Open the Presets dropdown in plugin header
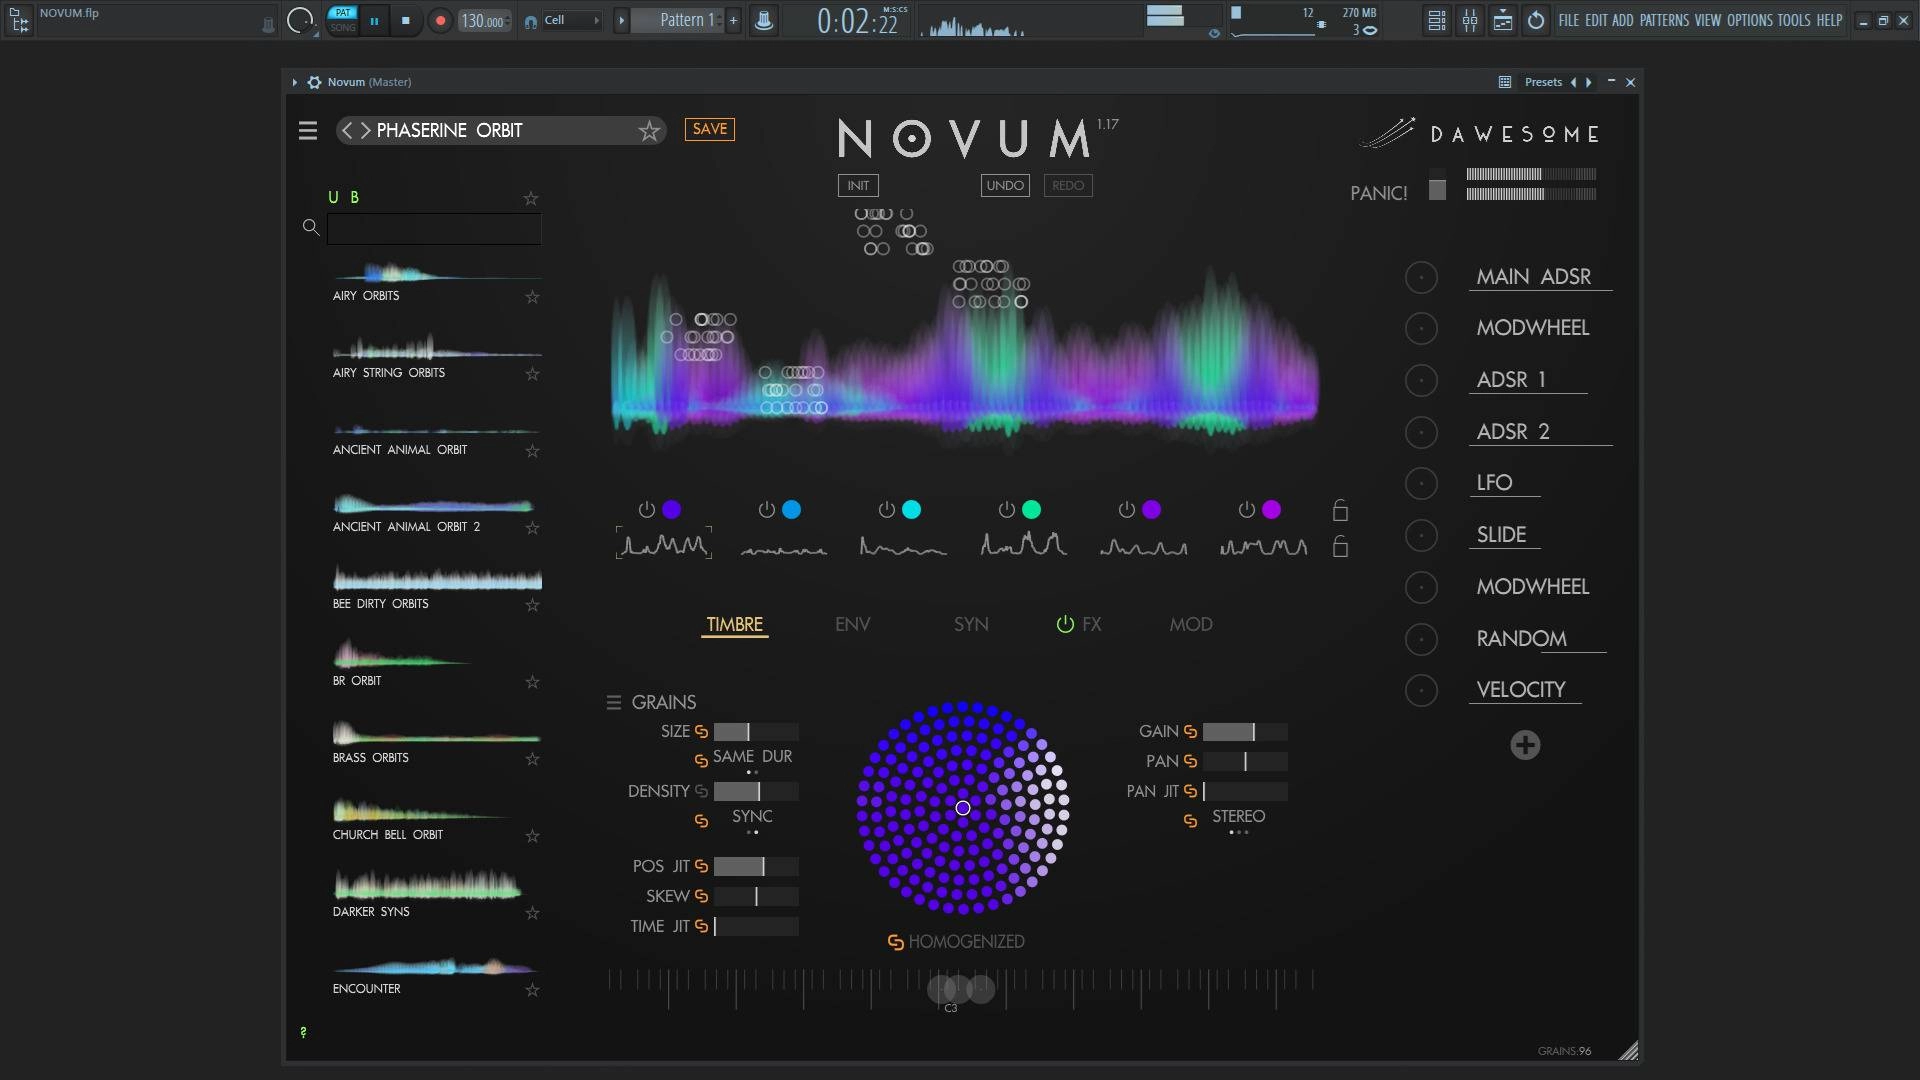Viewport: 1920px width, 1080px height. [1543, 82]
